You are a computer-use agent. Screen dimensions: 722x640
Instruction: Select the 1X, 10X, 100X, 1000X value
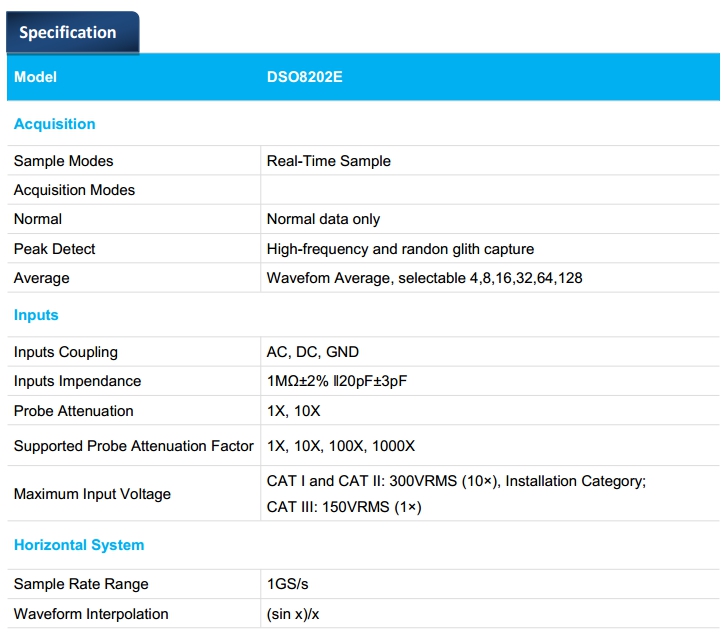[341, 446]
